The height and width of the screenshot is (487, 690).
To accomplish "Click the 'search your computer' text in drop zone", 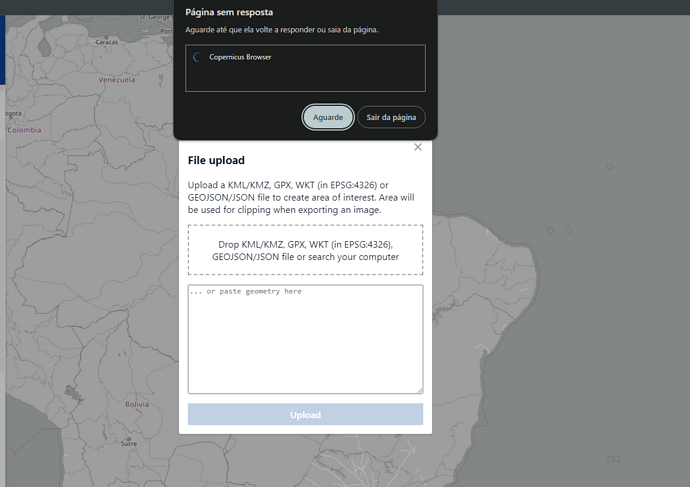I will click(355, 257).
